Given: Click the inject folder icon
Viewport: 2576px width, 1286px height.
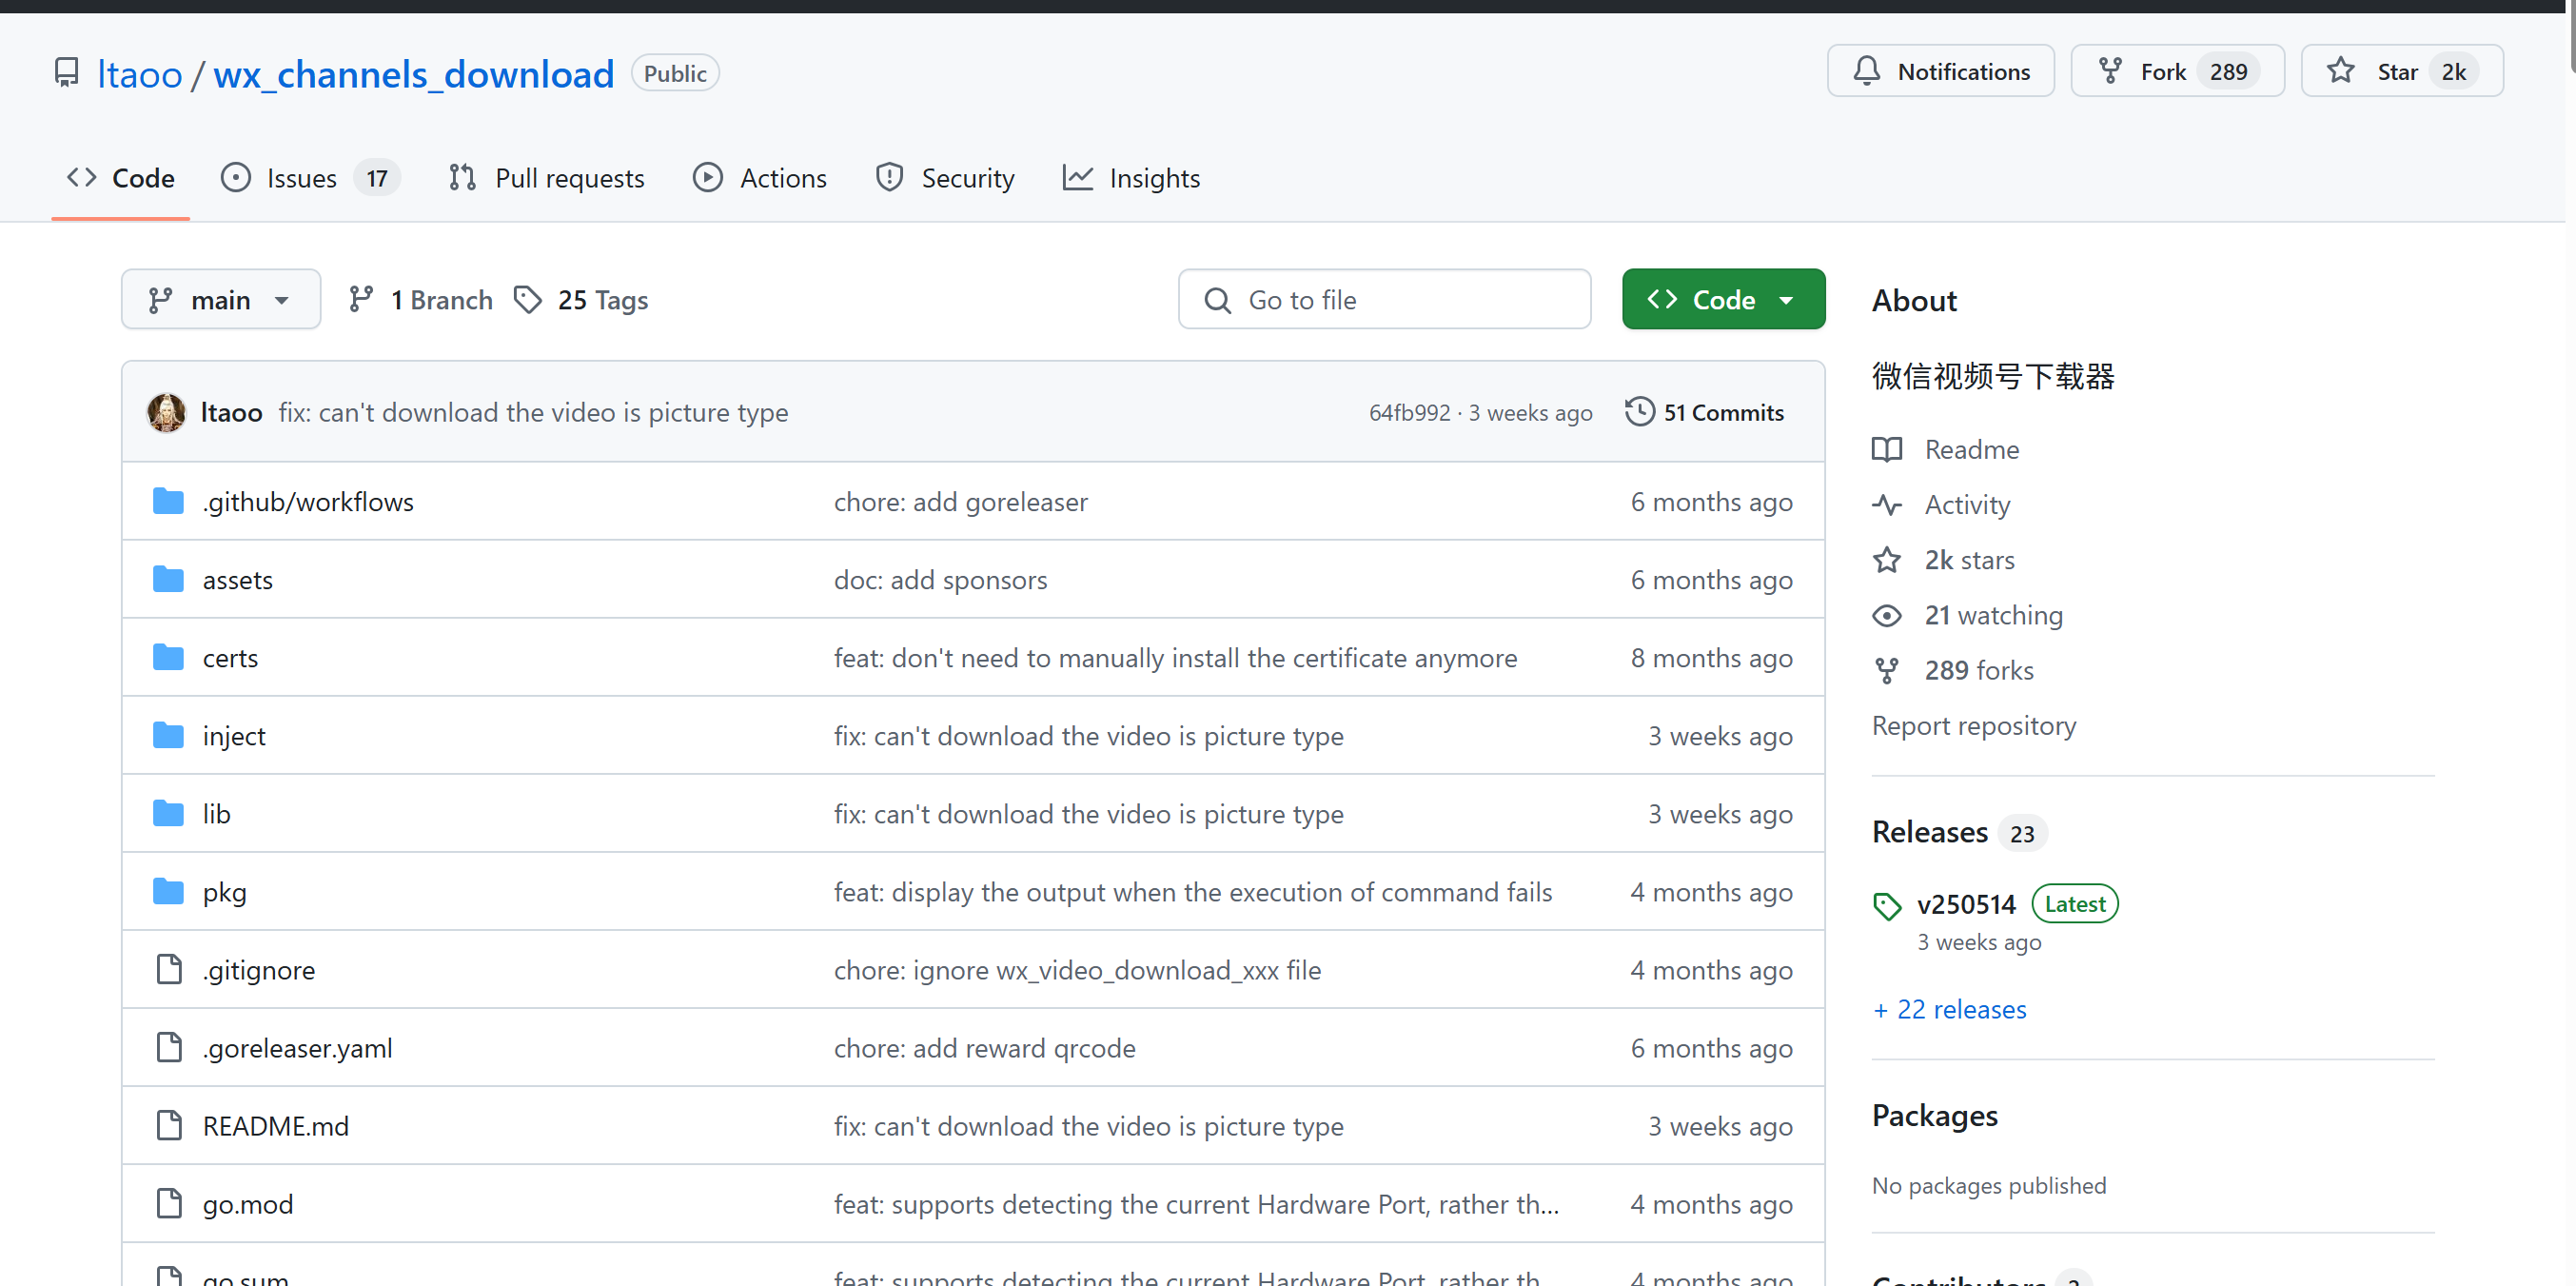Looking at the screenshot, I should tap(168, 735).
